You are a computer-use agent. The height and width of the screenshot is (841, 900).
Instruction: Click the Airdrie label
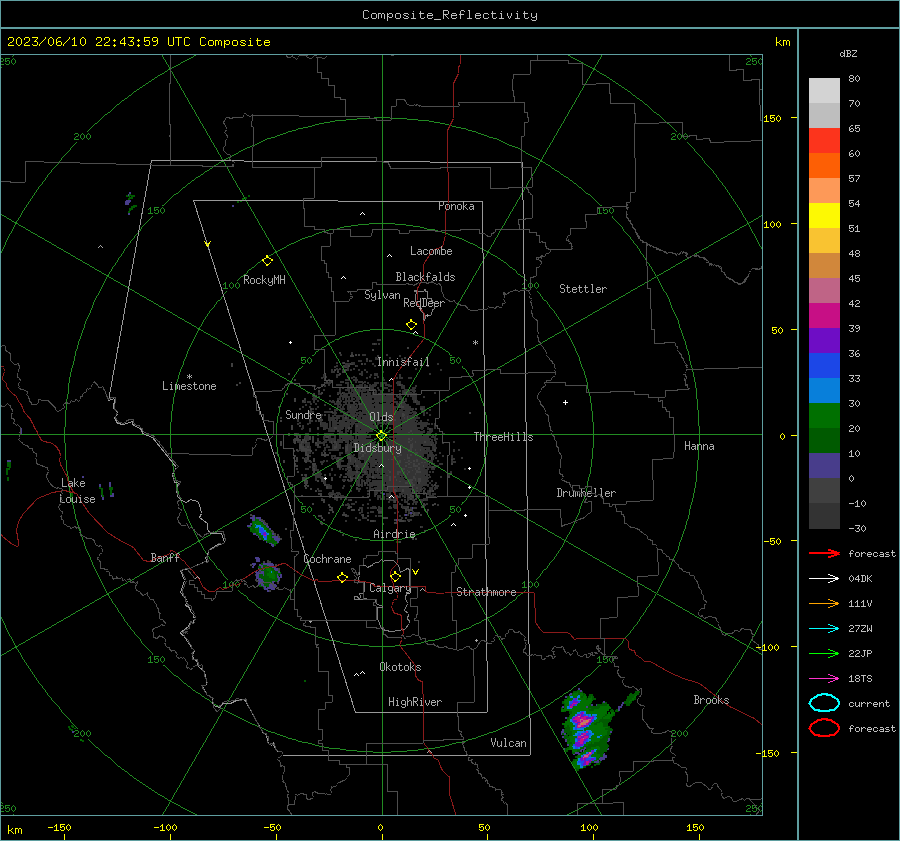pyautogui.click(x=394, y=534)
